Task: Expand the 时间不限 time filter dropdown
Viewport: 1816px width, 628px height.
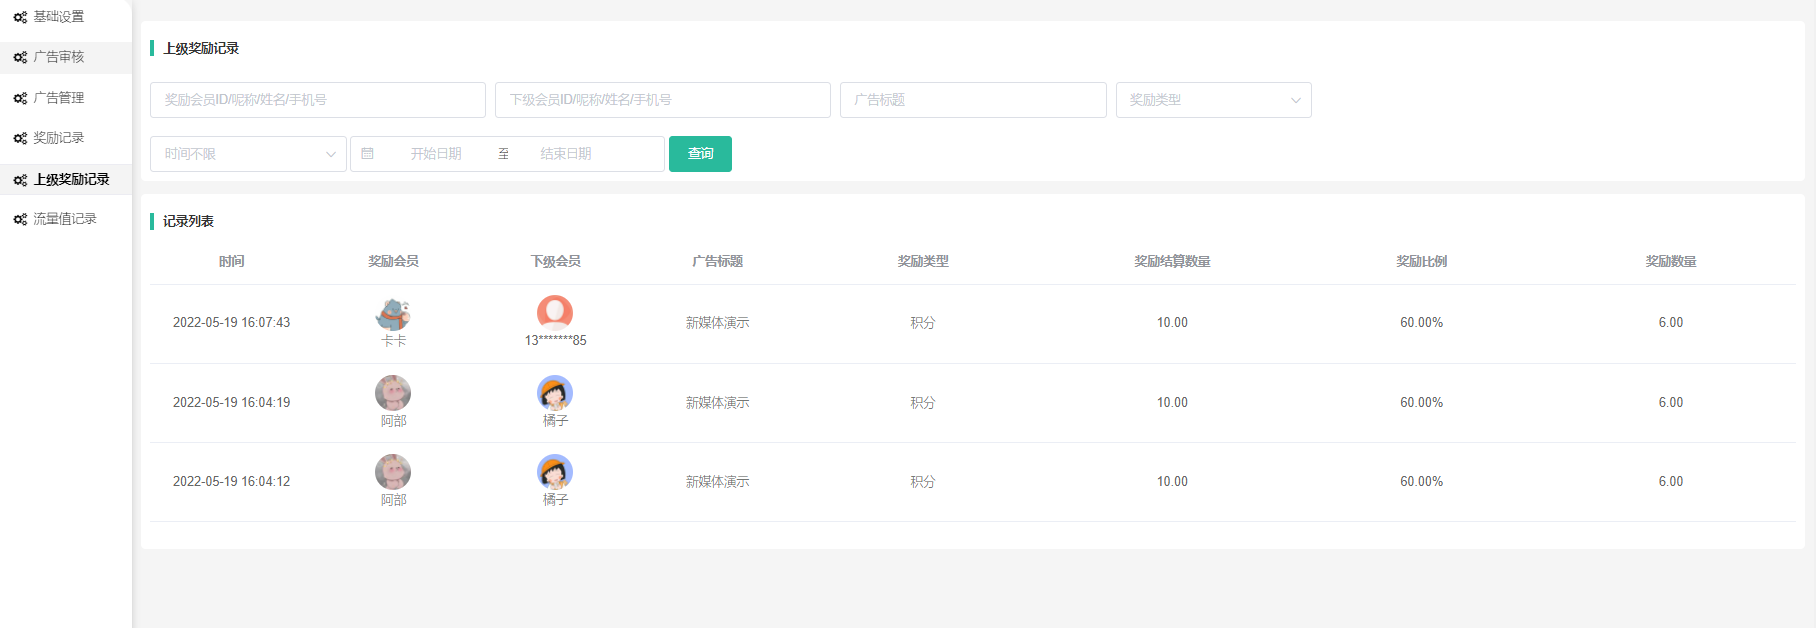Action: [247, 154]
